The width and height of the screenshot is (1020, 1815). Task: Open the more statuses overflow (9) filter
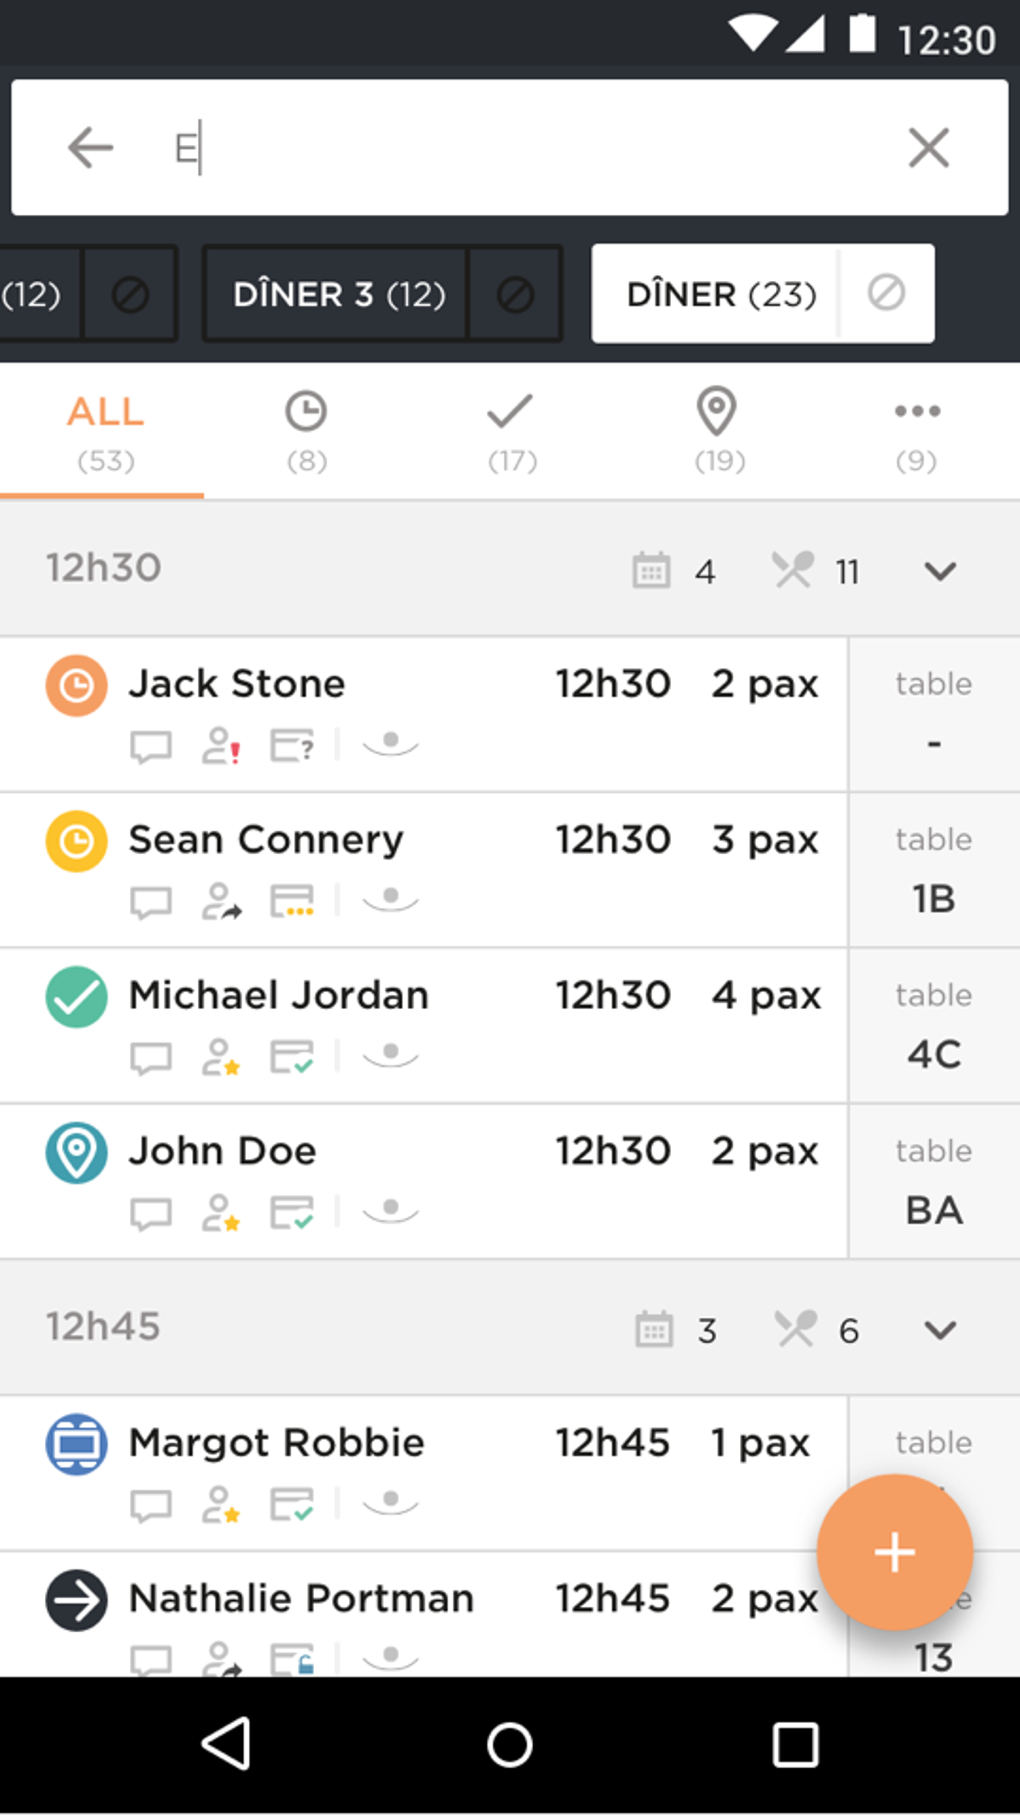pyautogui.click(x=916, y=430)
